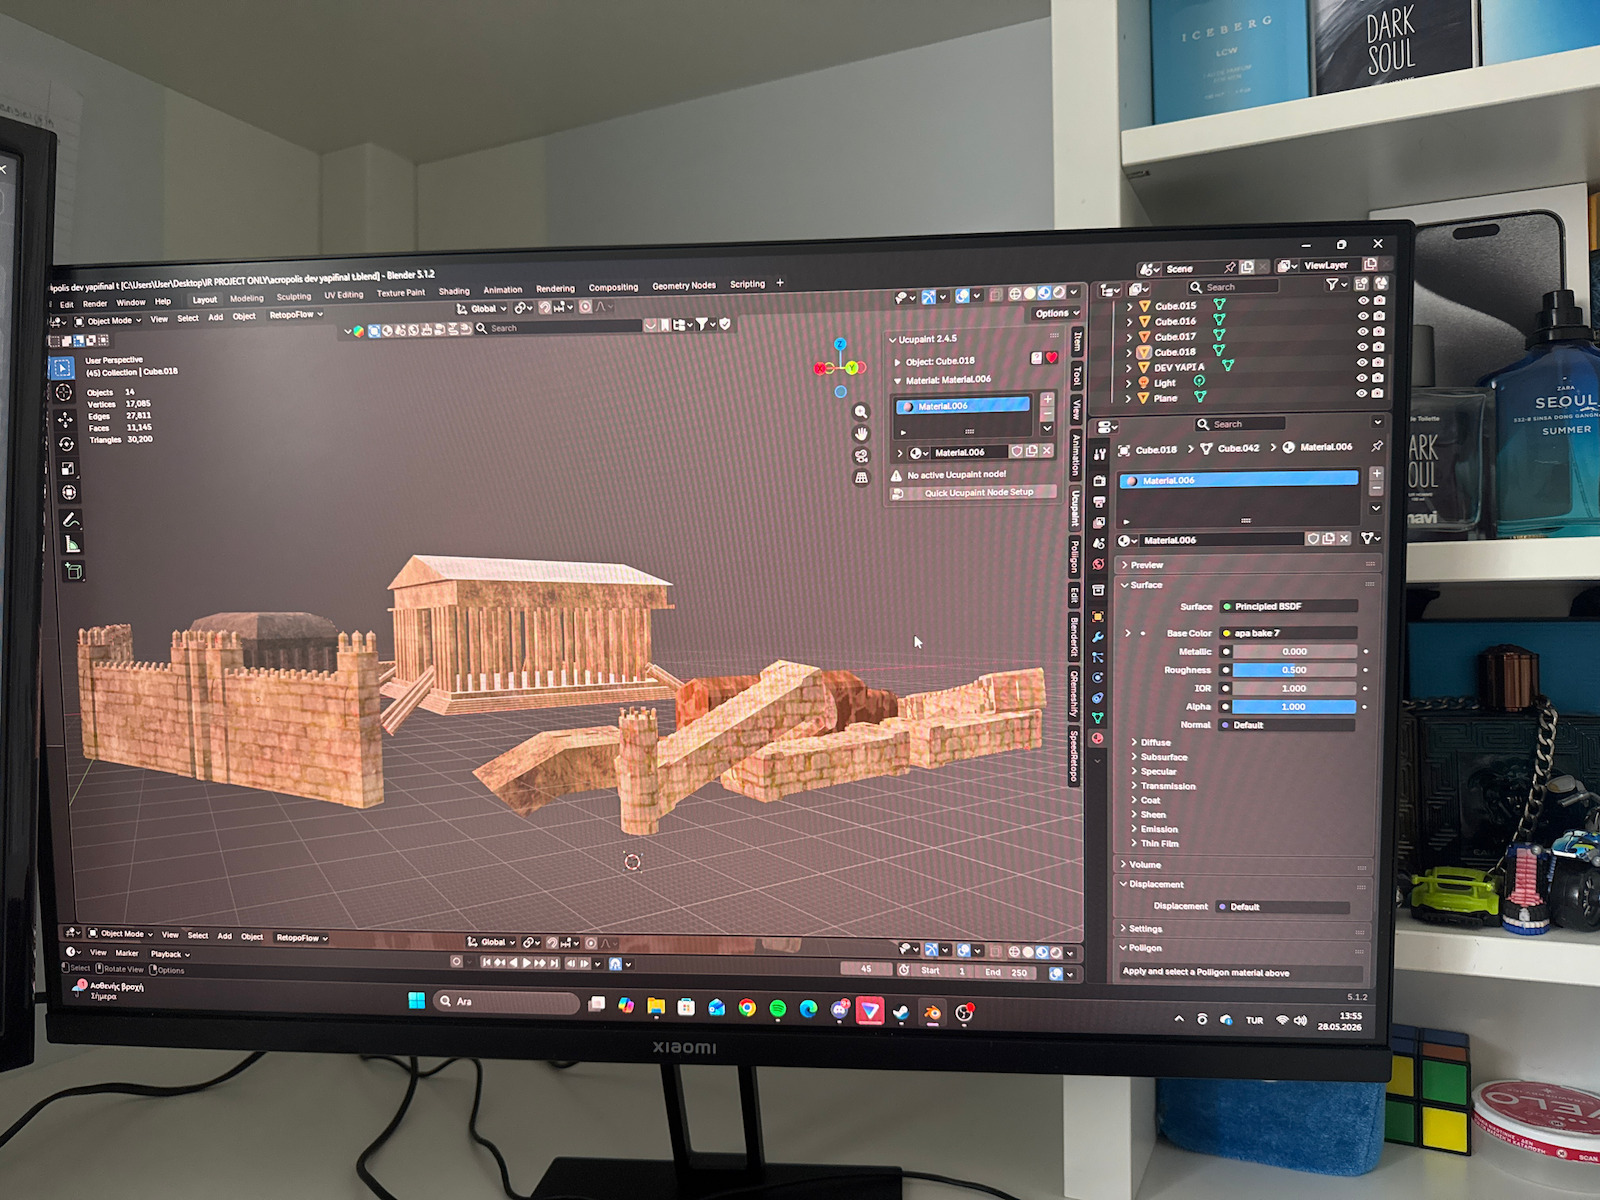The image size is (1600, 1200).
Task: Click the Principled BSDF surface button
Action: tap(1289, 606)
